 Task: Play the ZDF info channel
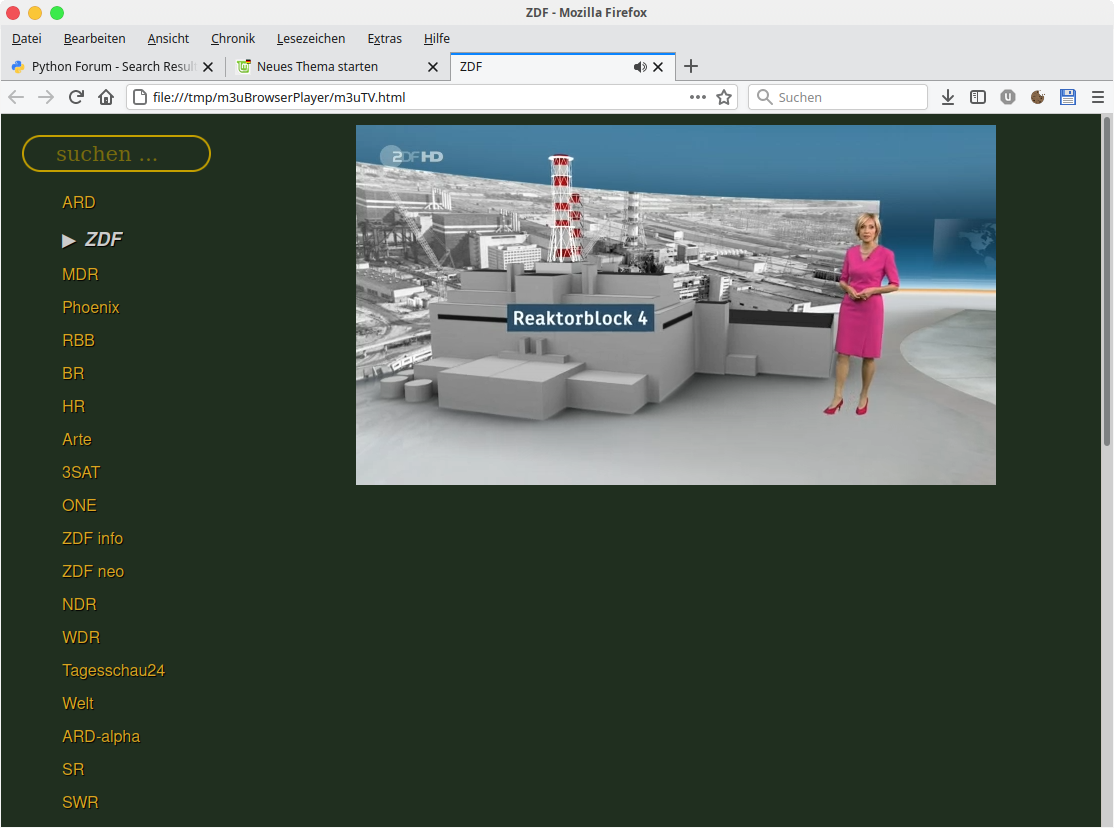click(92, 539)
